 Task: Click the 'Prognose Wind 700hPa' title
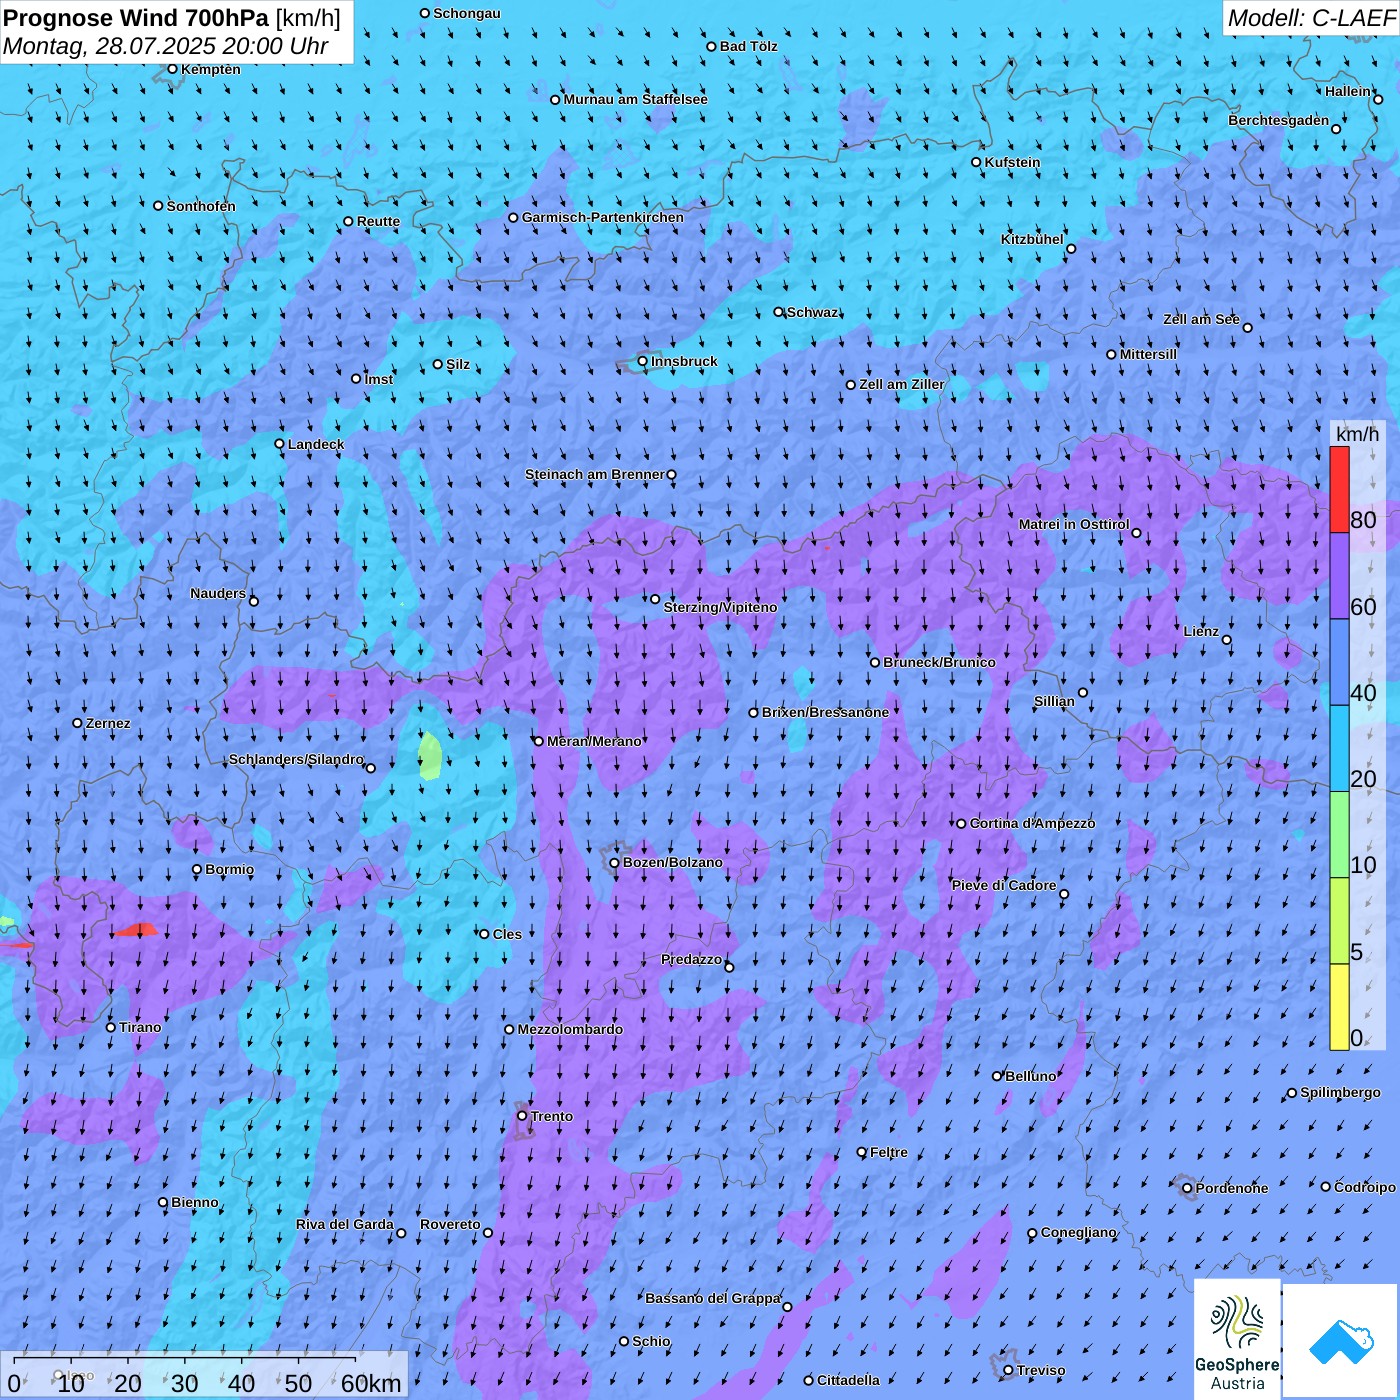[x=136, y=18]
